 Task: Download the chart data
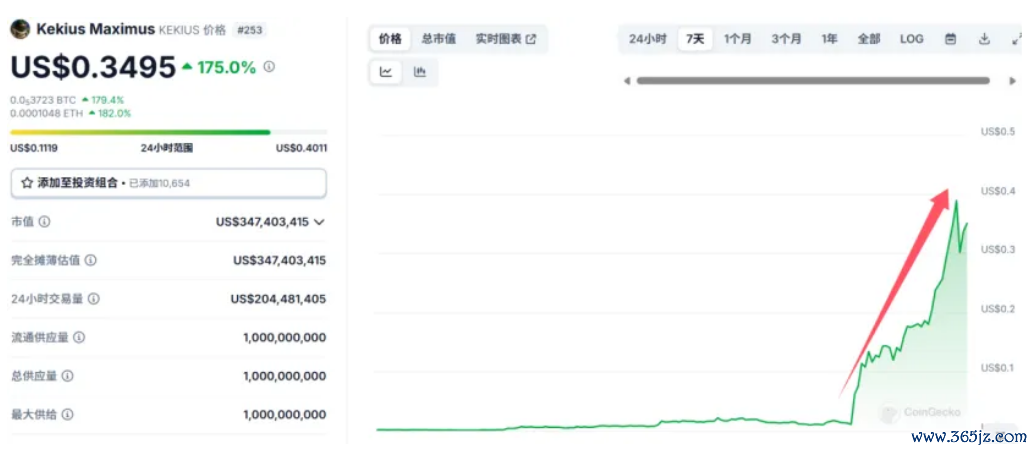coord(985,39)
